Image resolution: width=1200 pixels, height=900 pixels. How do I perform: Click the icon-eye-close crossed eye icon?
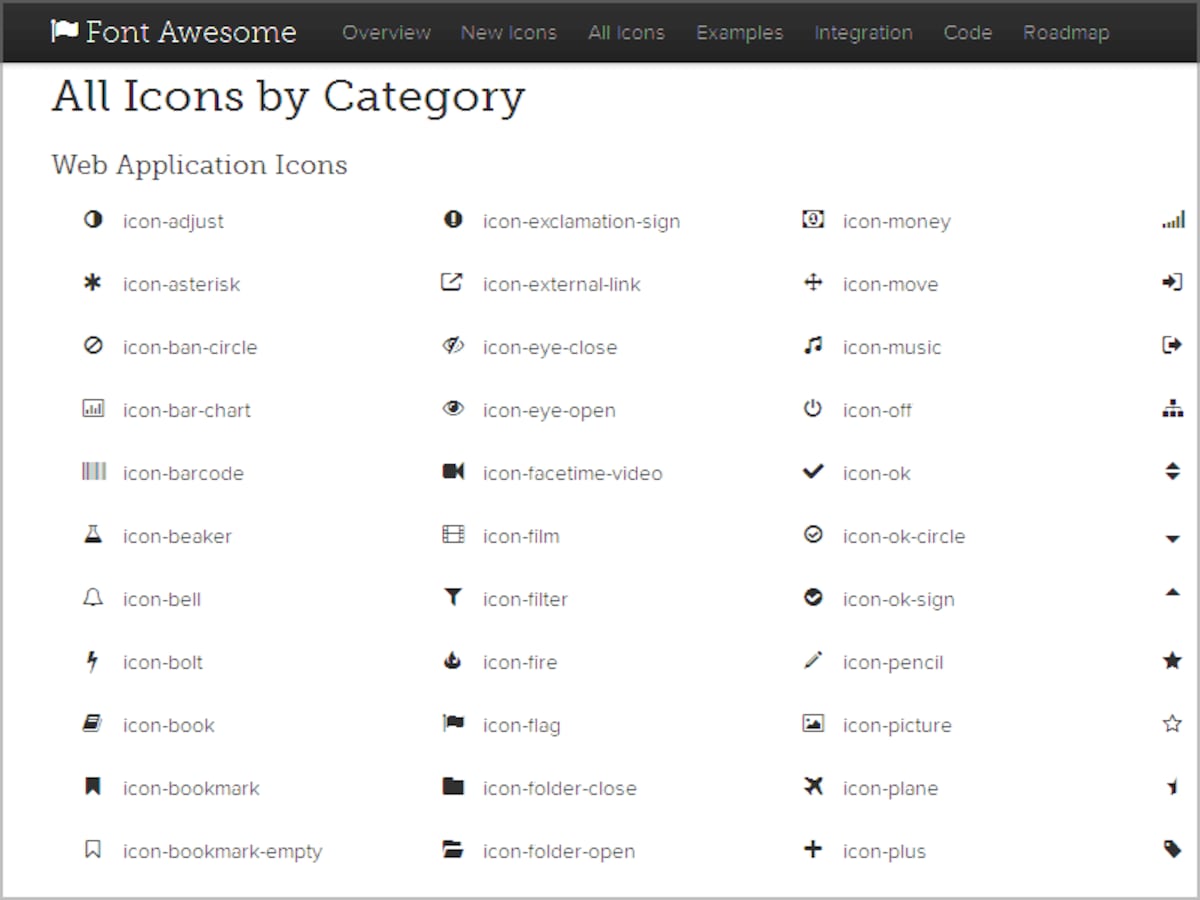coord(453,346)
